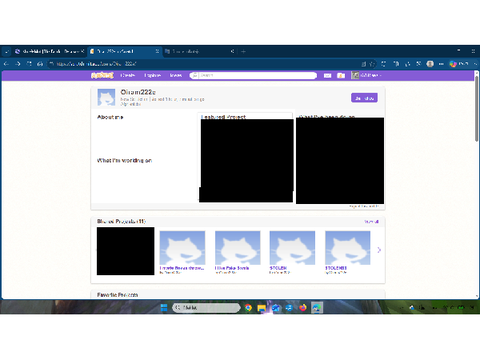Click the Scratch logo in navigation bar

pyautogui.click(x=102, y=75)
